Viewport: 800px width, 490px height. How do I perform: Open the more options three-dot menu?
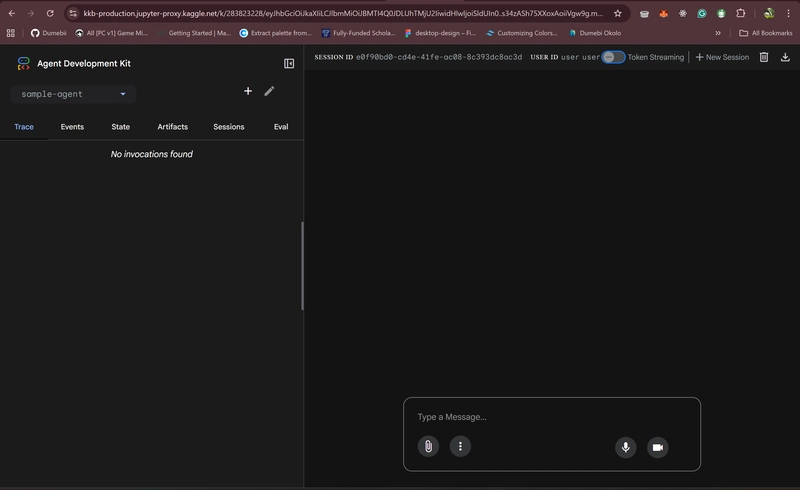click(x=460, y=447)
